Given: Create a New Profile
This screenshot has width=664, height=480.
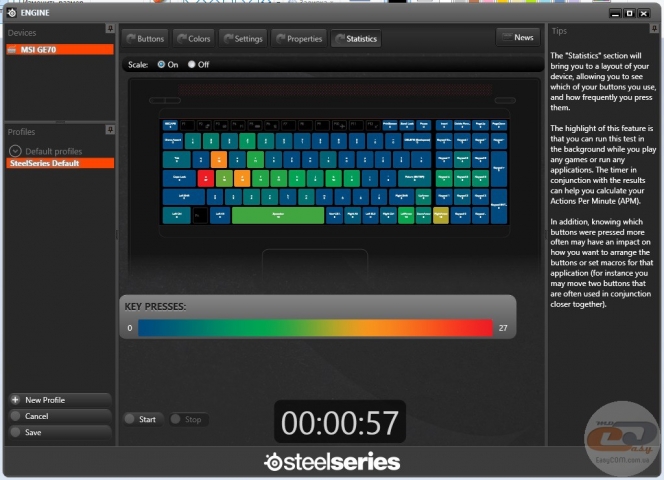Looking at the screenshot, I should 60,400.
